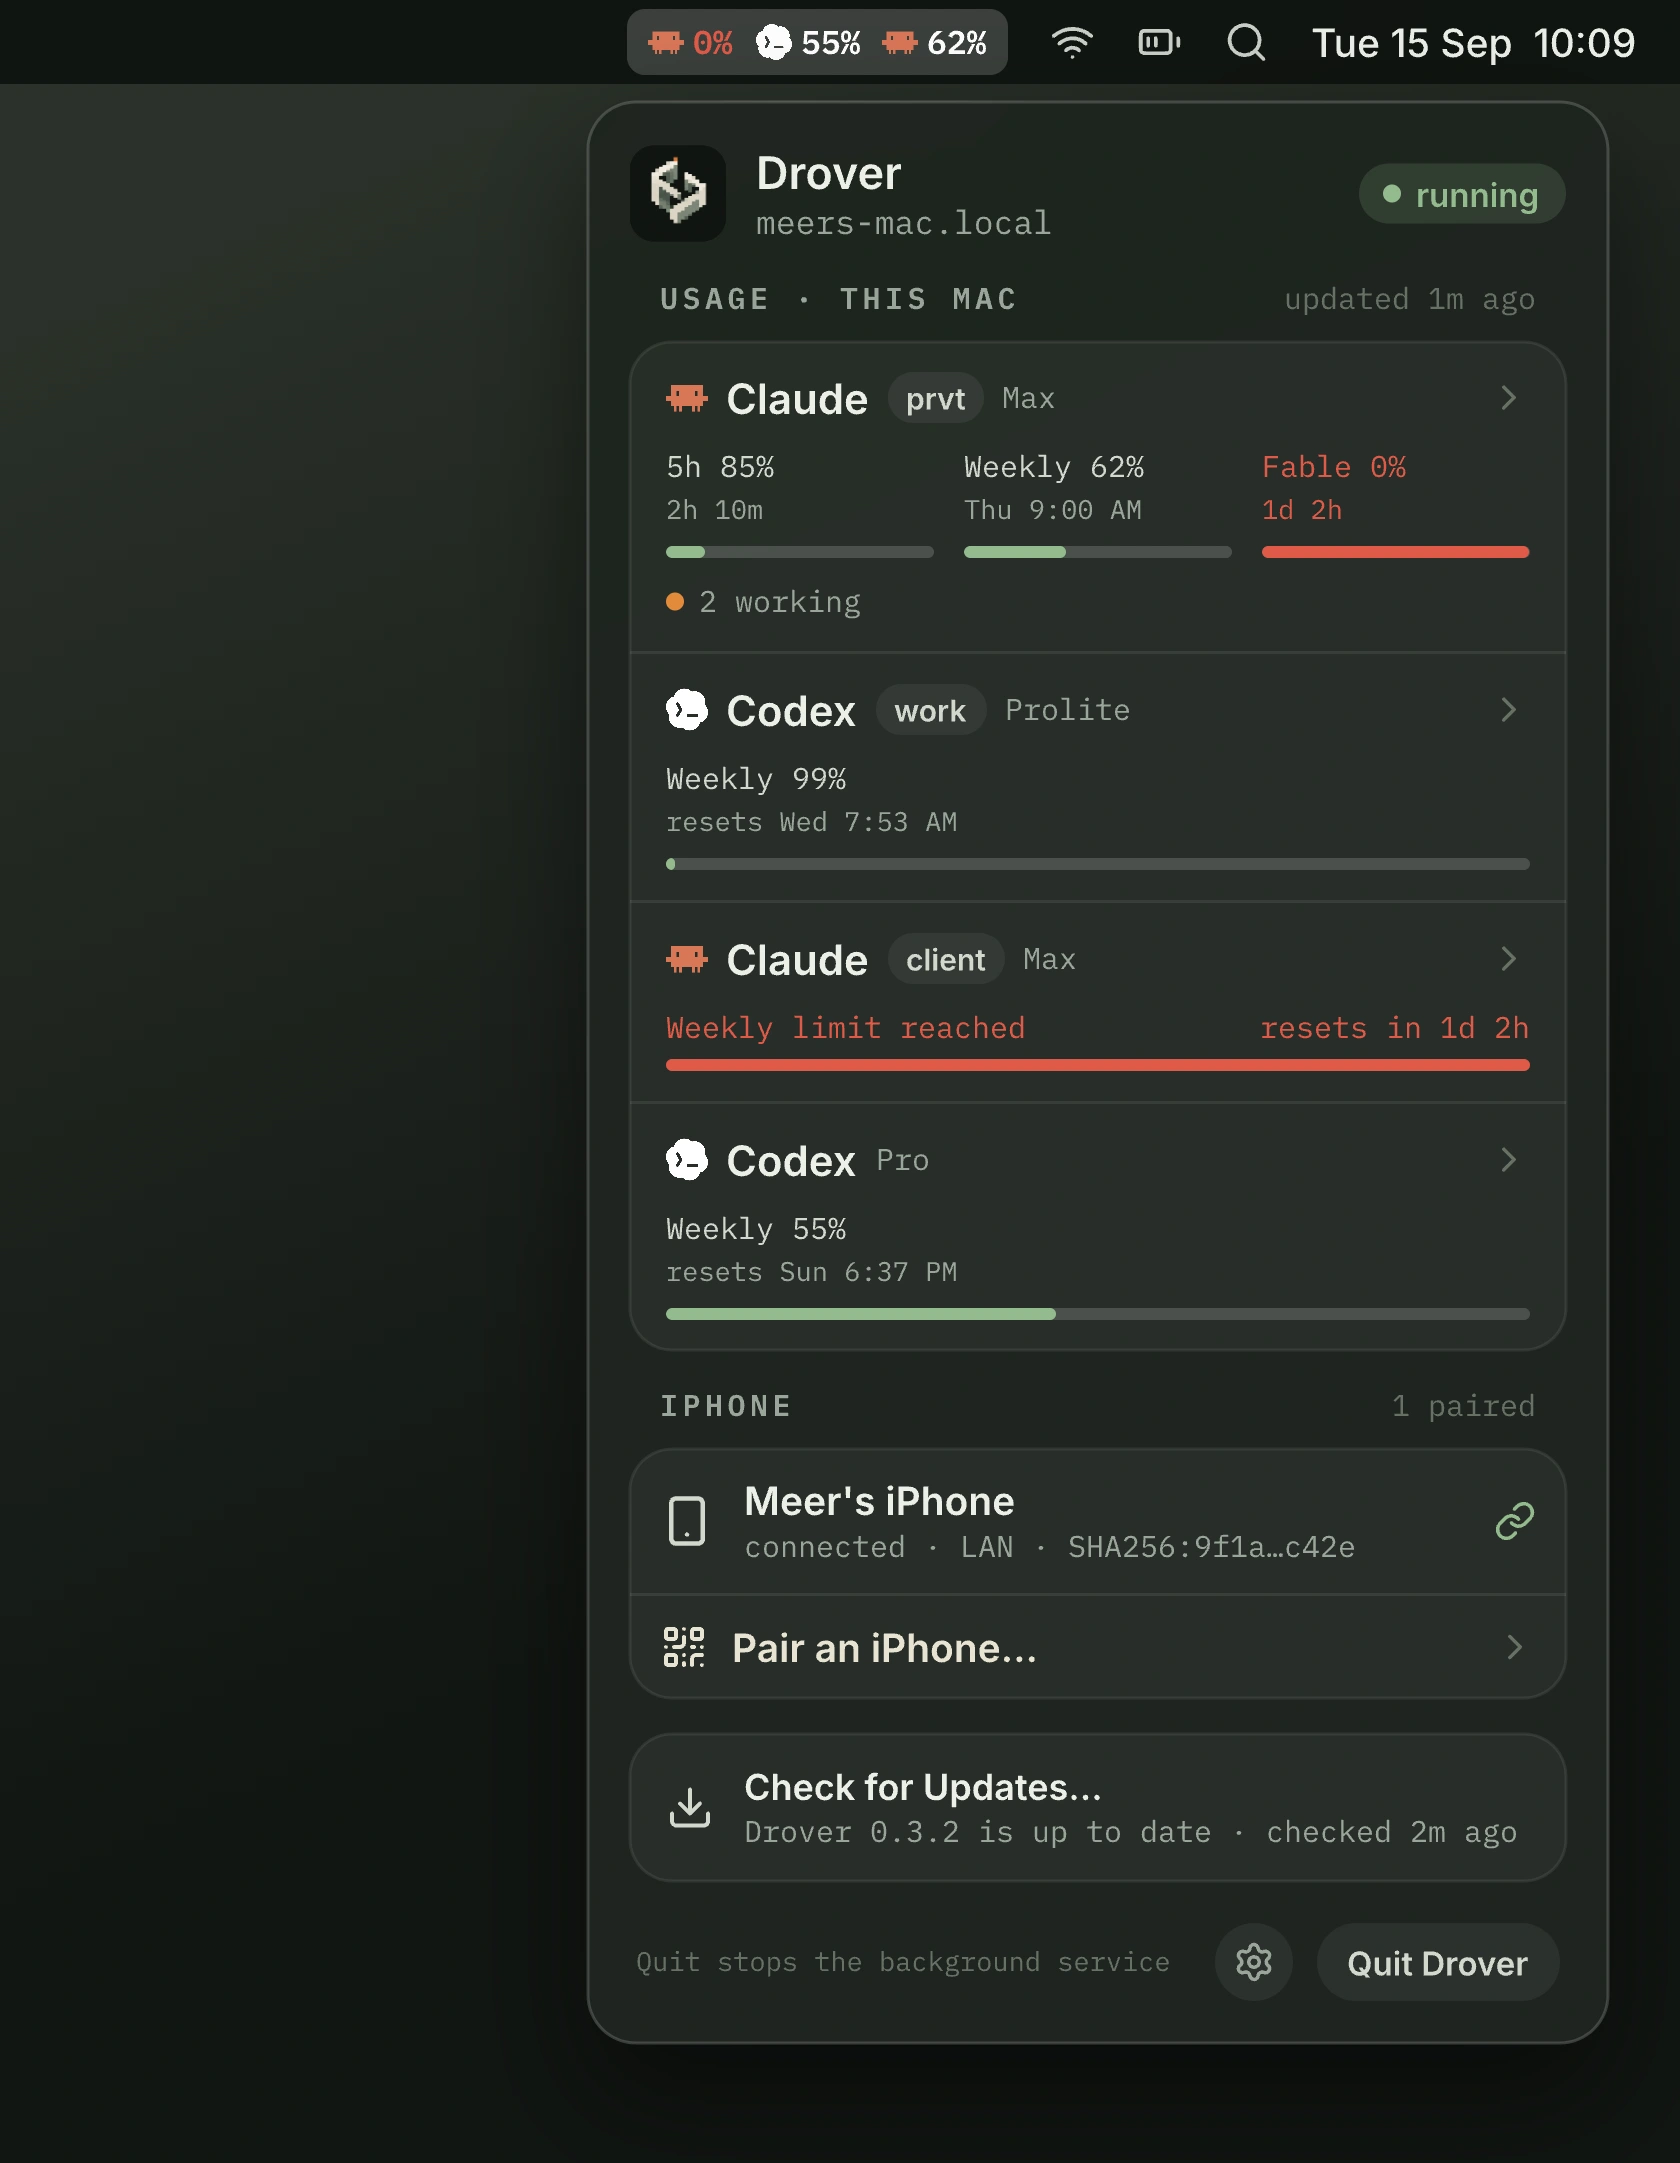The height and width of the screenshot is (2163, 1680).
Task: Click the 2h 10m reset time
Action: point(714,510)
